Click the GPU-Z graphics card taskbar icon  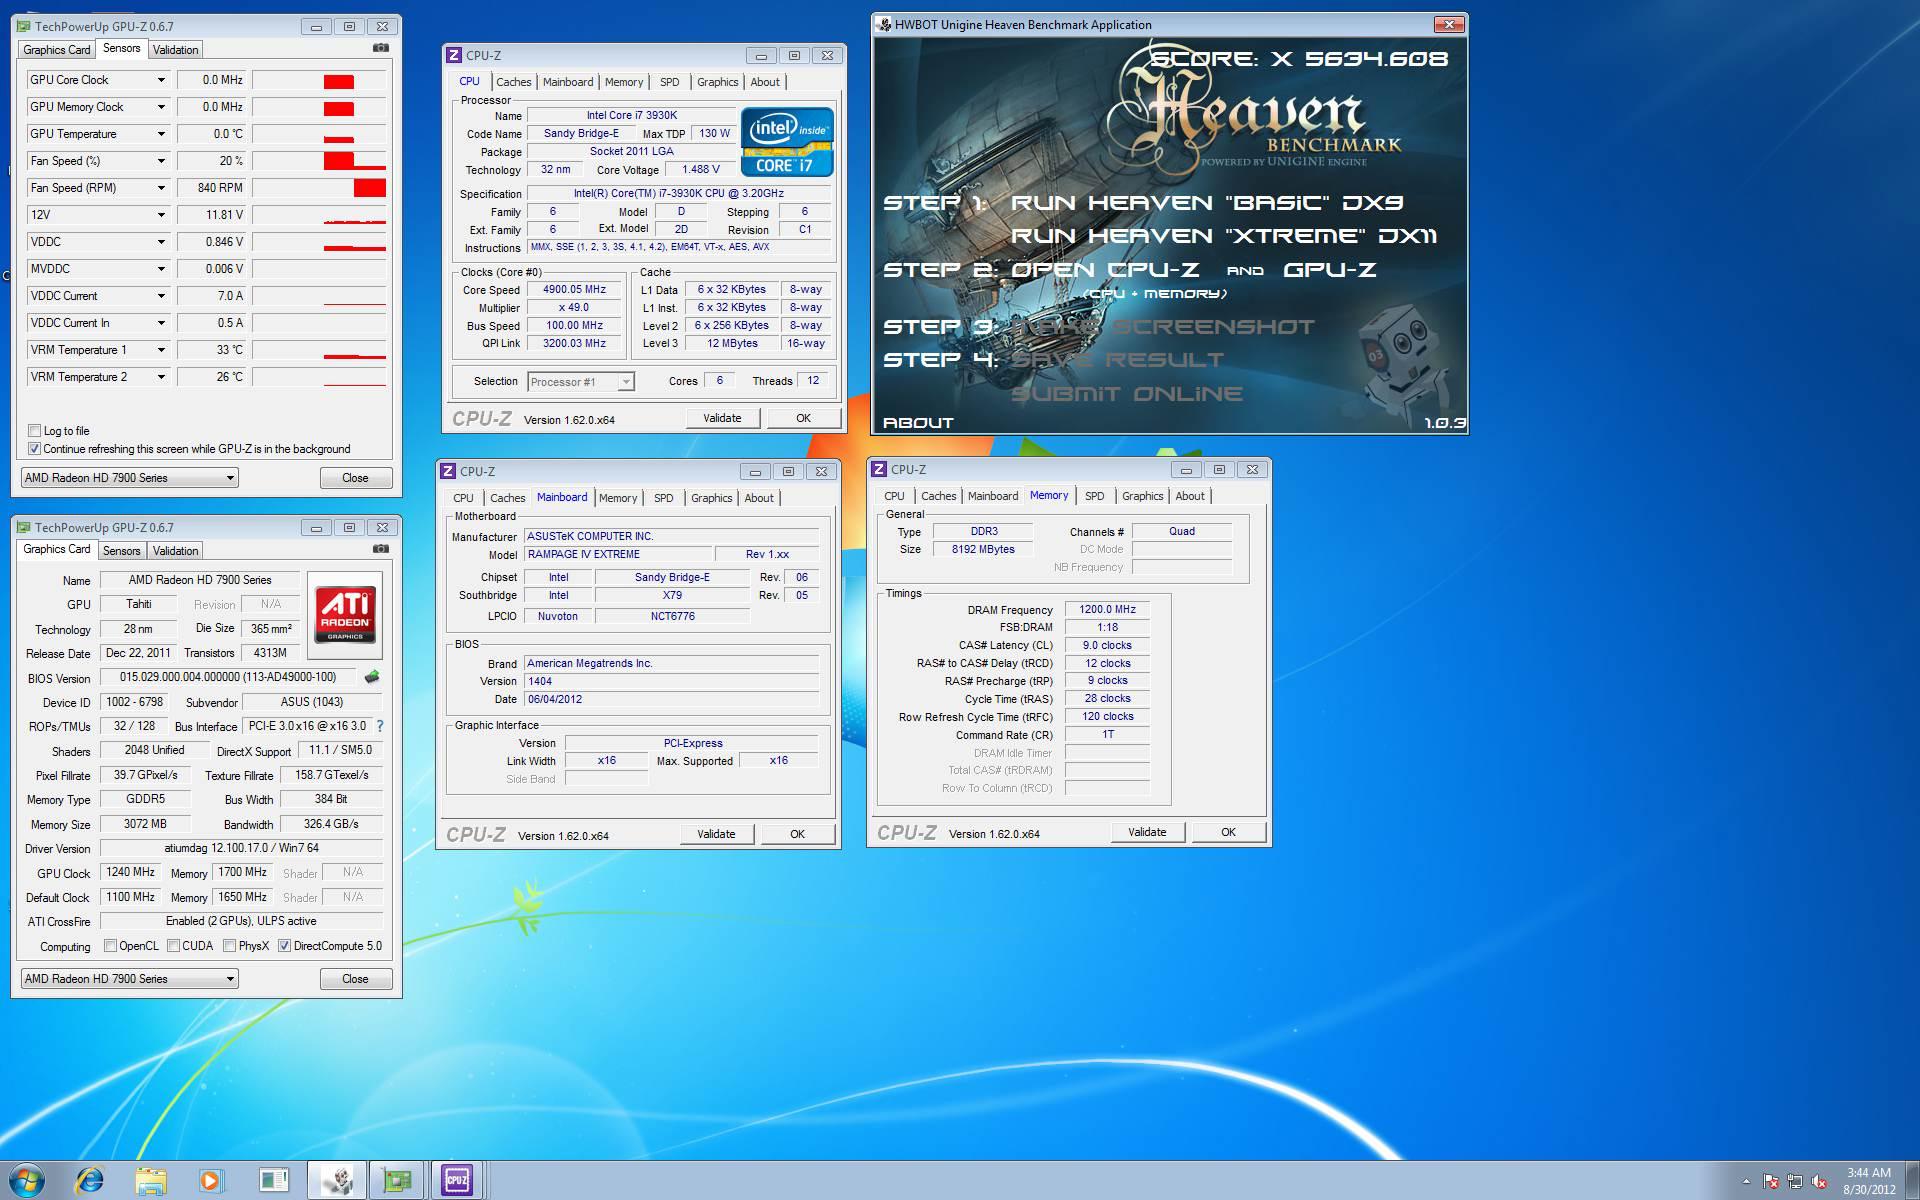click(x=397, y=1180)
